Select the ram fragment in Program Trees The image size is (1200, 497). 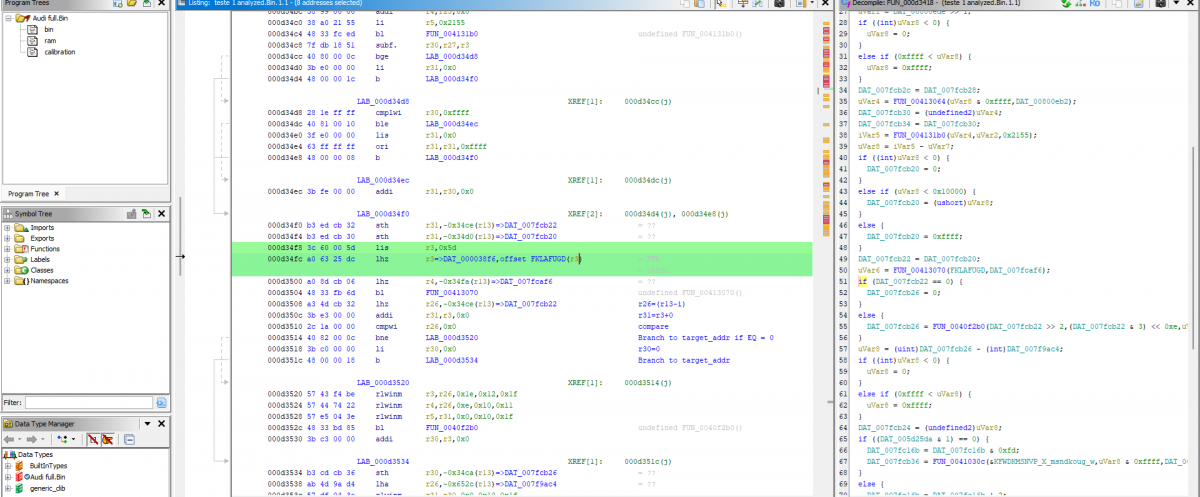pyautogui.click(x=50, y=41)
